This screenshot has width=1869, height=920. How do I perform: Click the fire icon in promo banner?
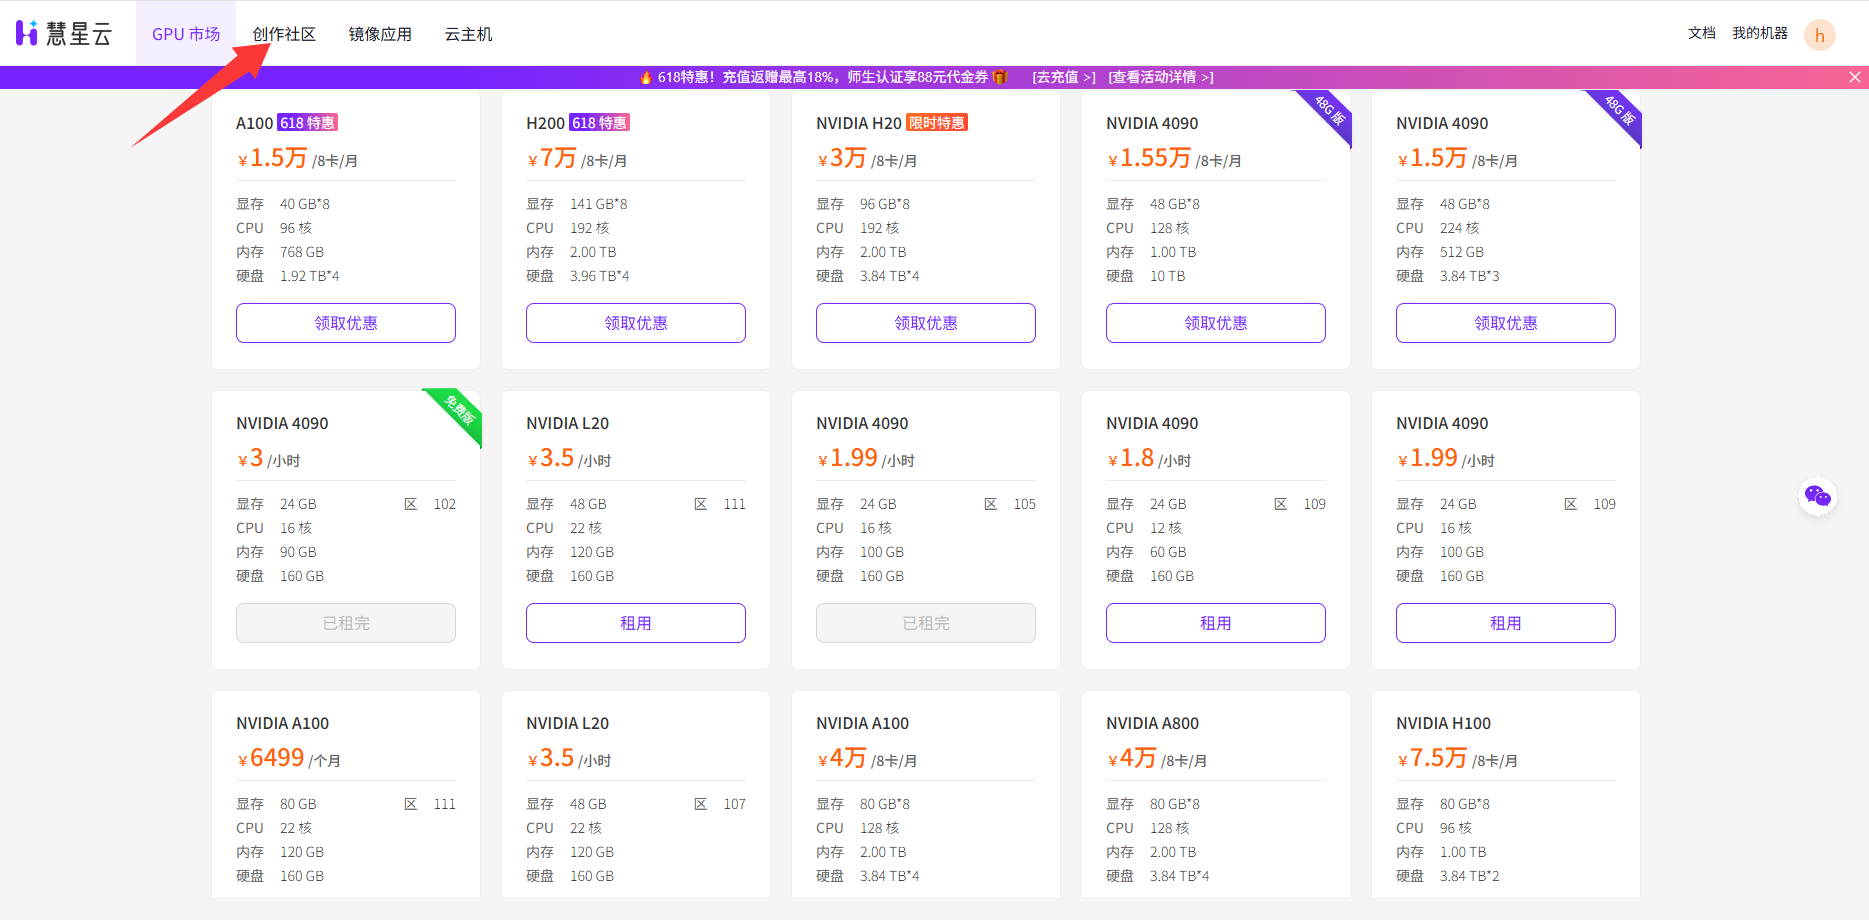[x=646, y=77]
